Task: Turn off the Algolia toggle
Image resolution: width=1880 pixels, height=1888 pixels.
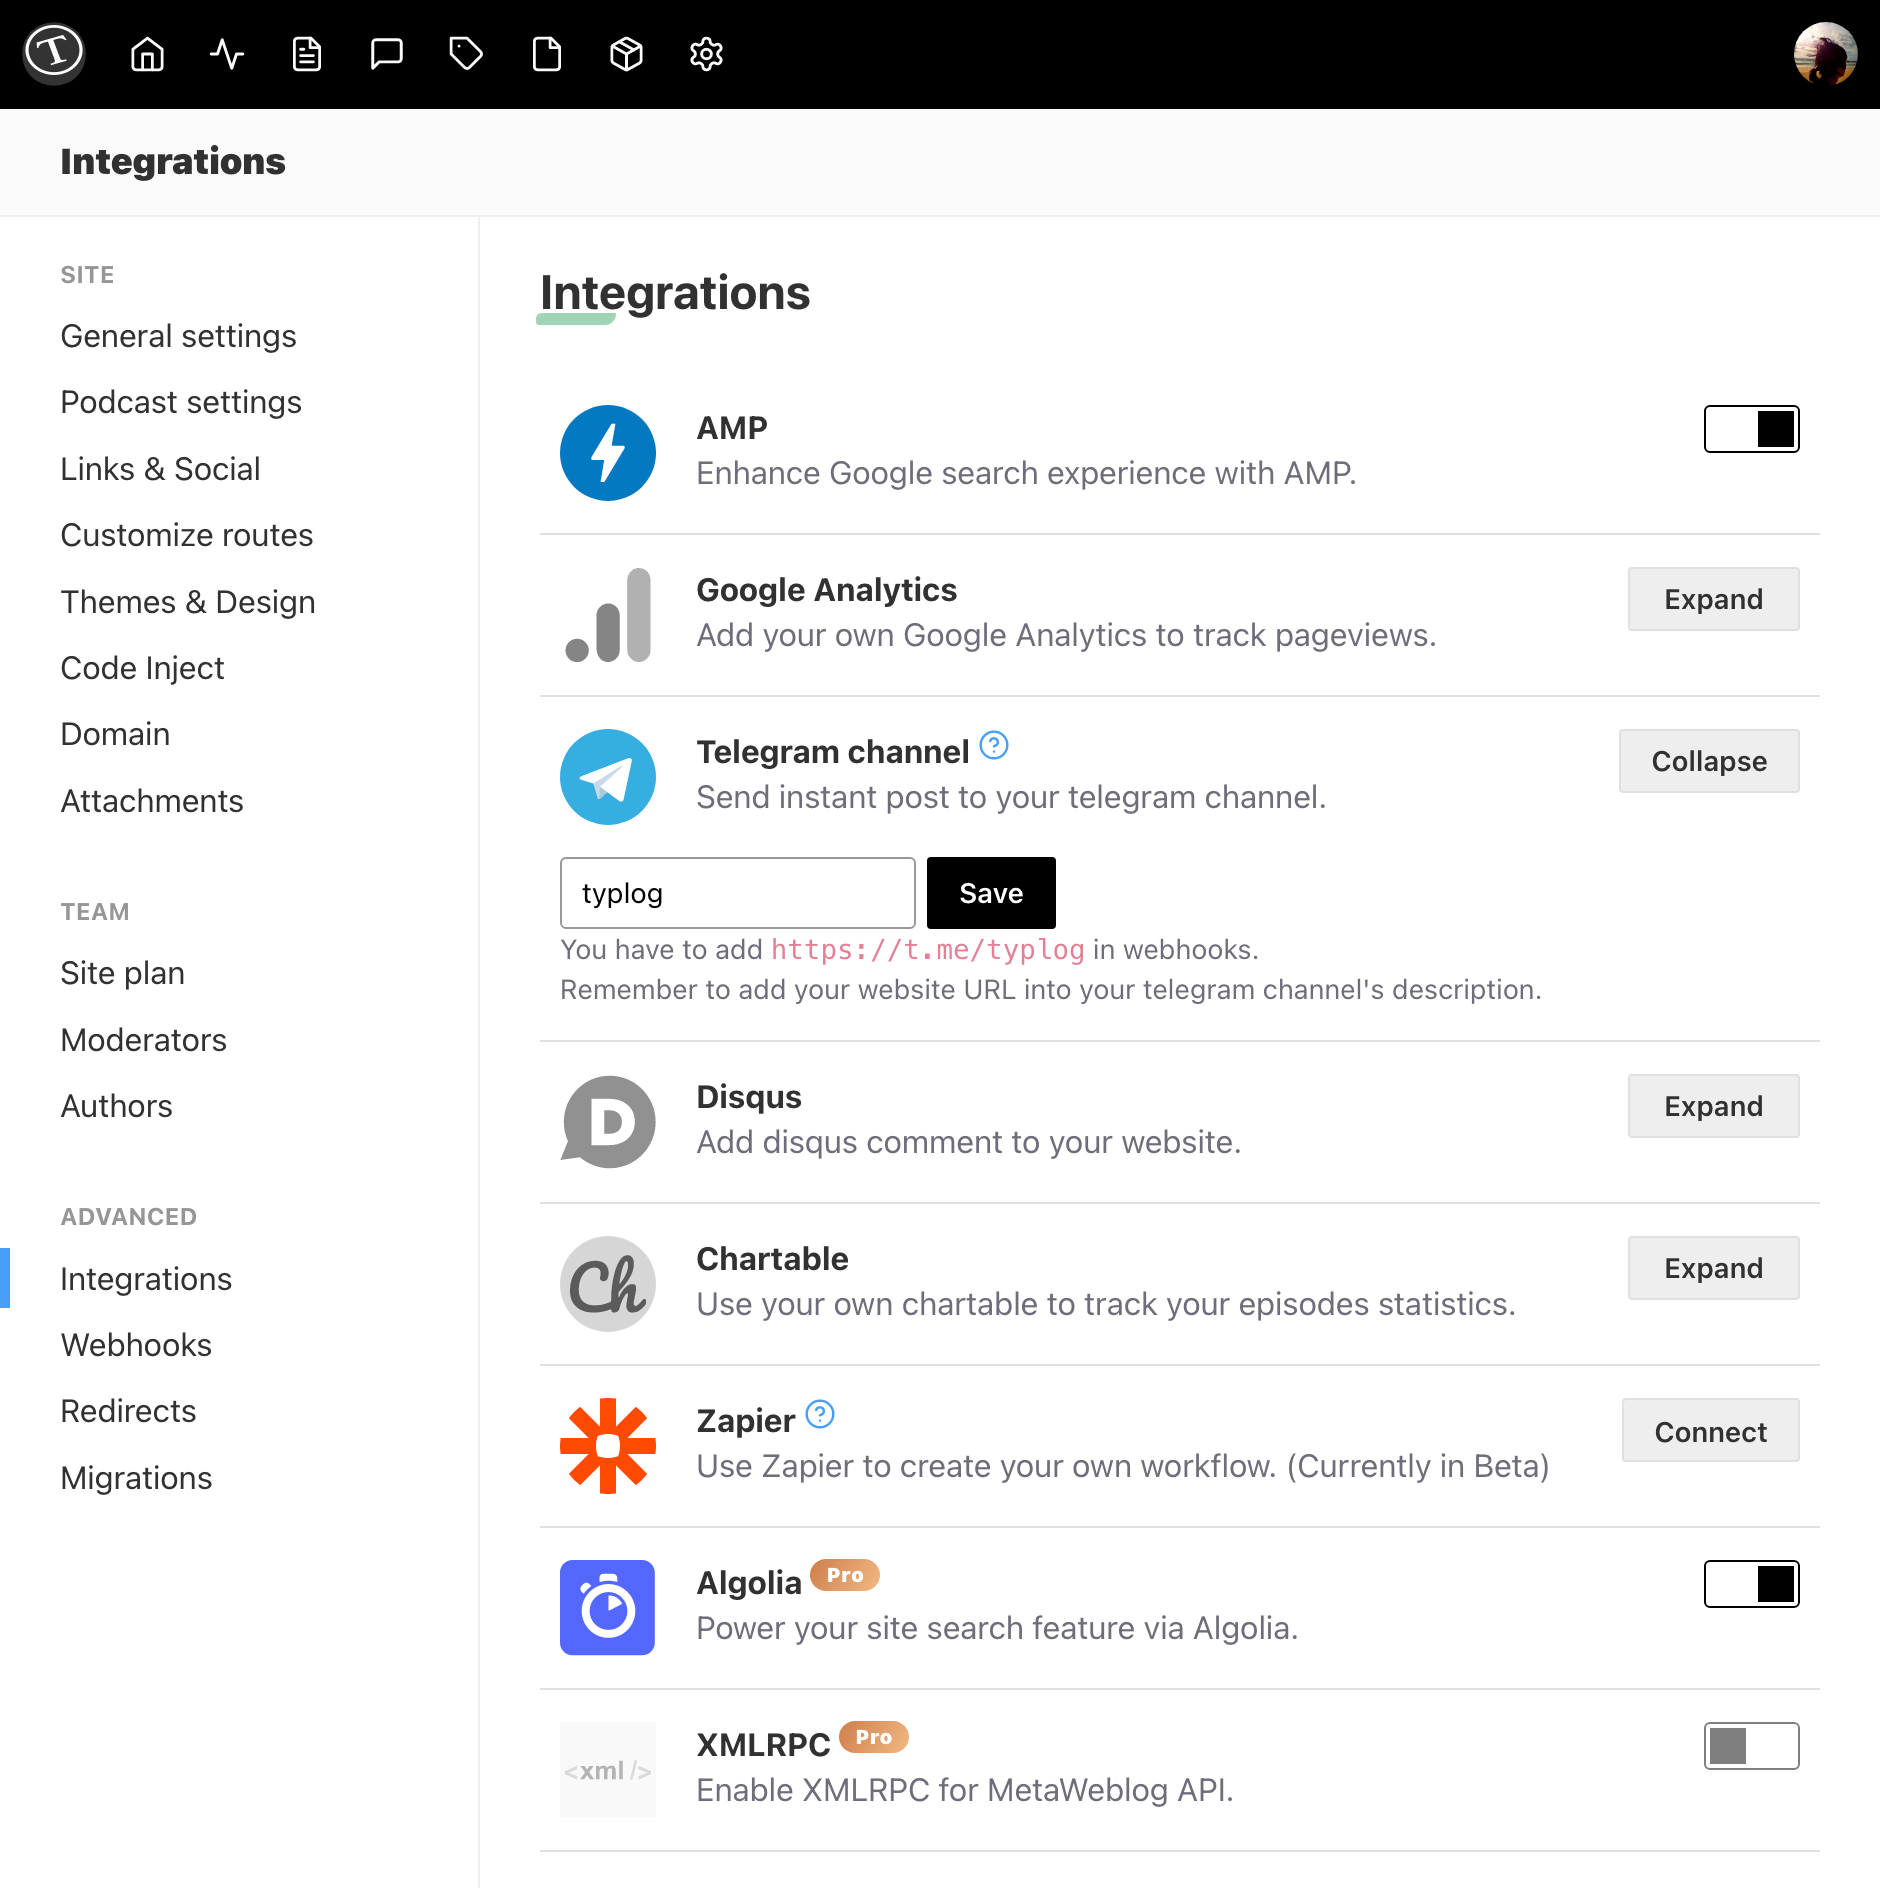Action: coord(1752,1584)
